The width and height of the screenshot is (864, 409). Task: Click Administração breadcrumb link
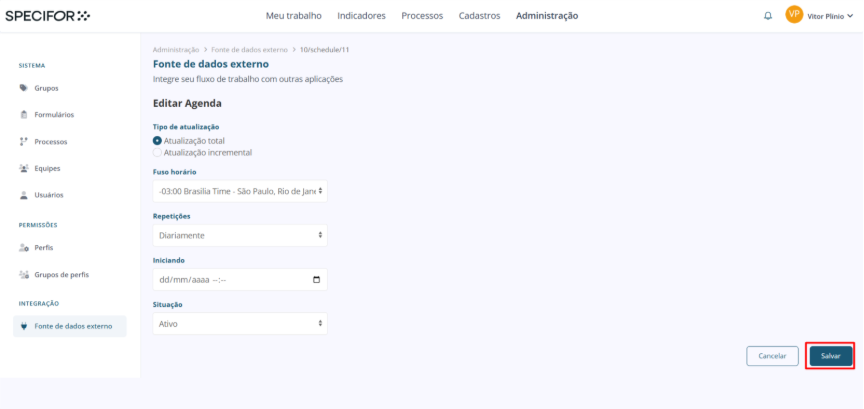(176, 50)
